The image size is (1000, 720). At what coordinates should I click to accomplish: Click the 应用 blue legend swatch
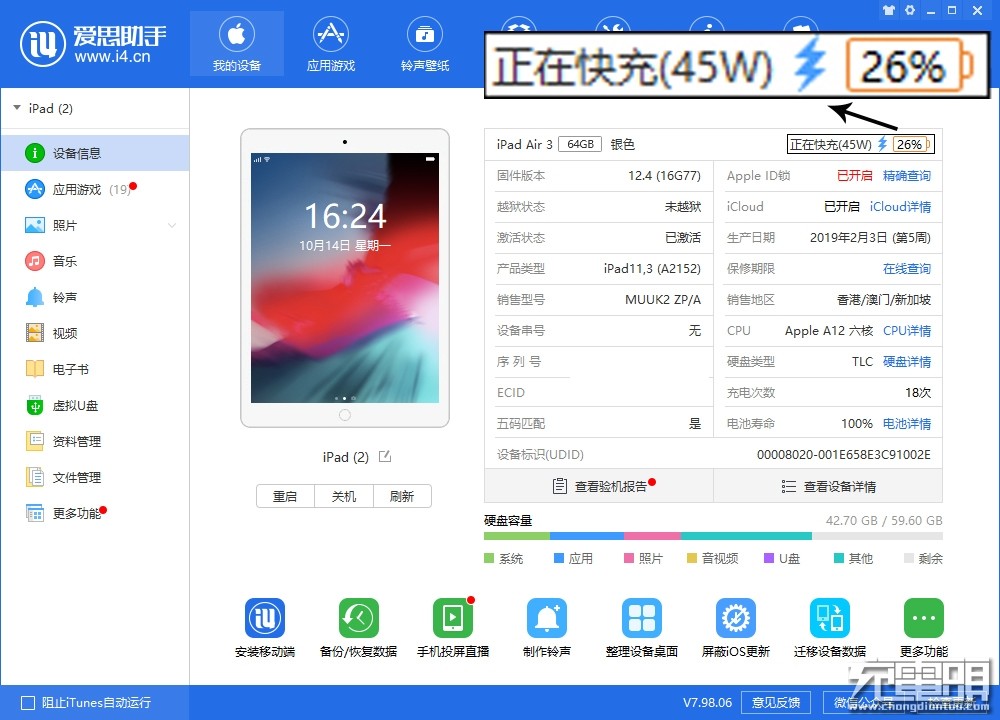(x=559, y=558)
